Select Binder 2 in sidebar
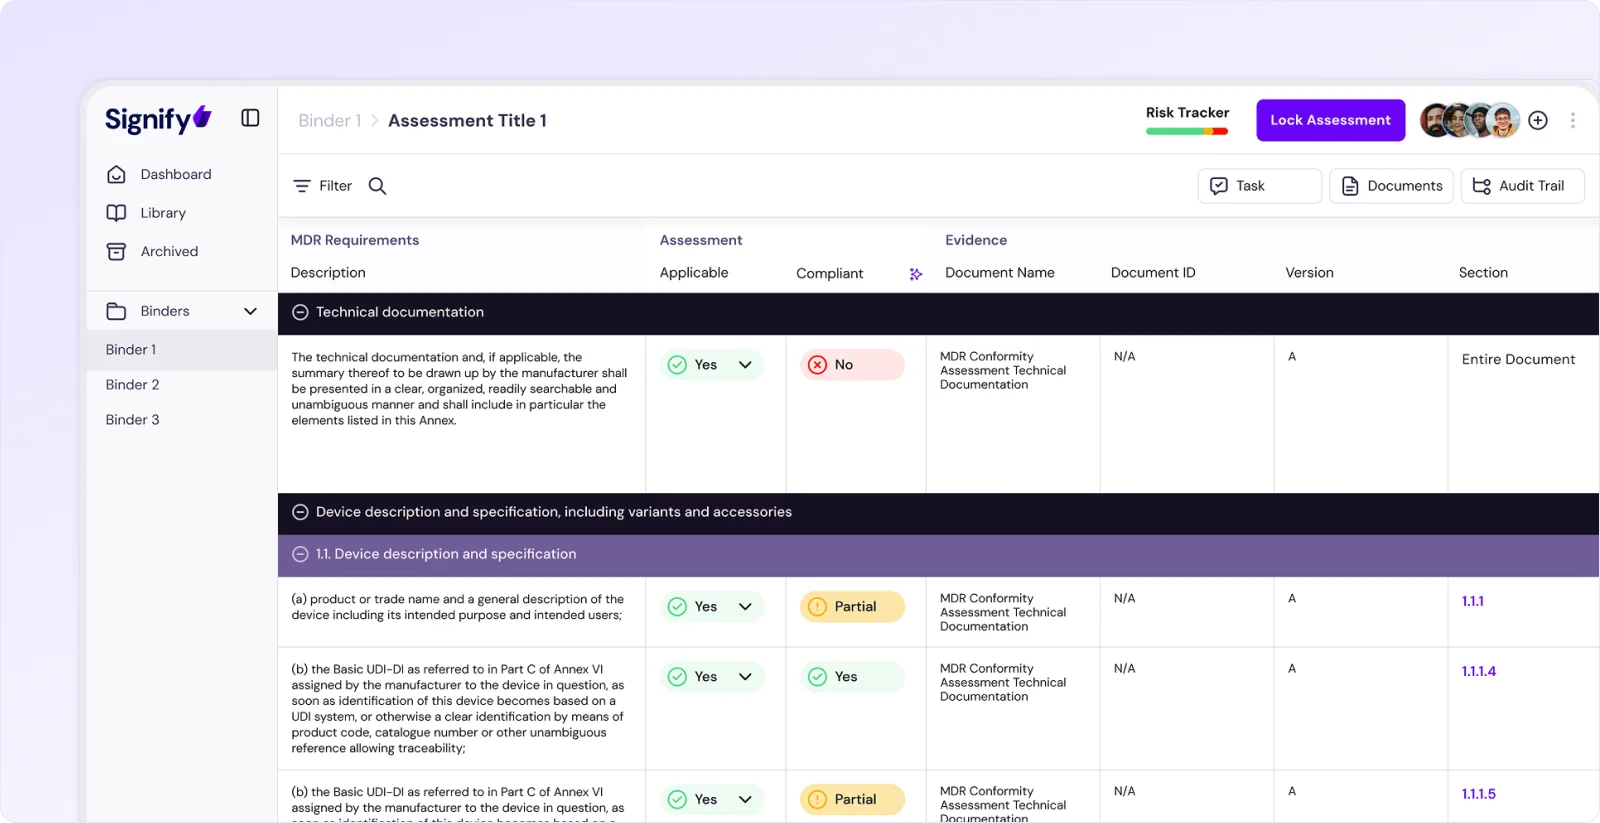 pos(133,385)
